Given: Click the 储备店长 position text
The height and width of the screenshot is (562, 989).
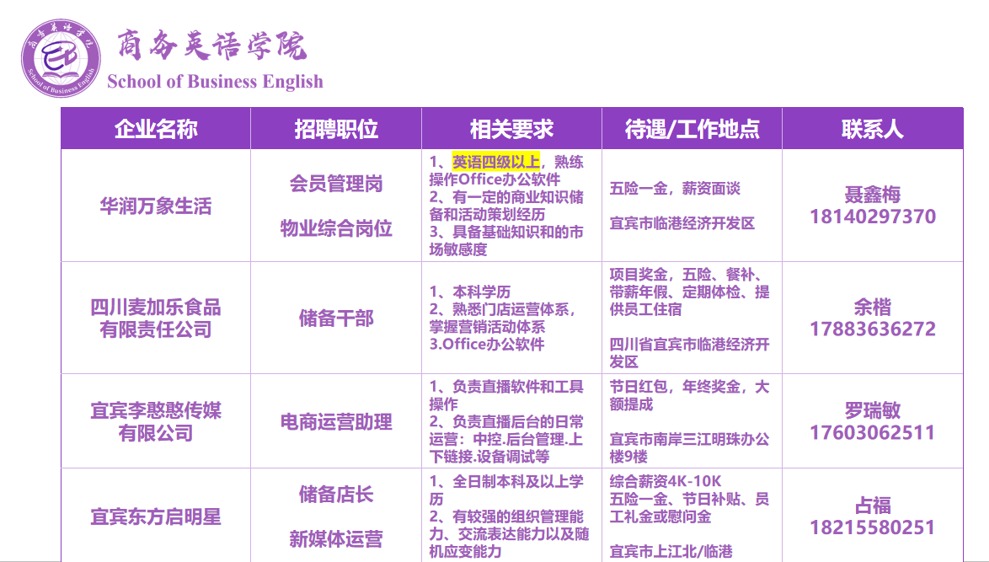Looking at the screenshot, I should [x=336, y=494].
